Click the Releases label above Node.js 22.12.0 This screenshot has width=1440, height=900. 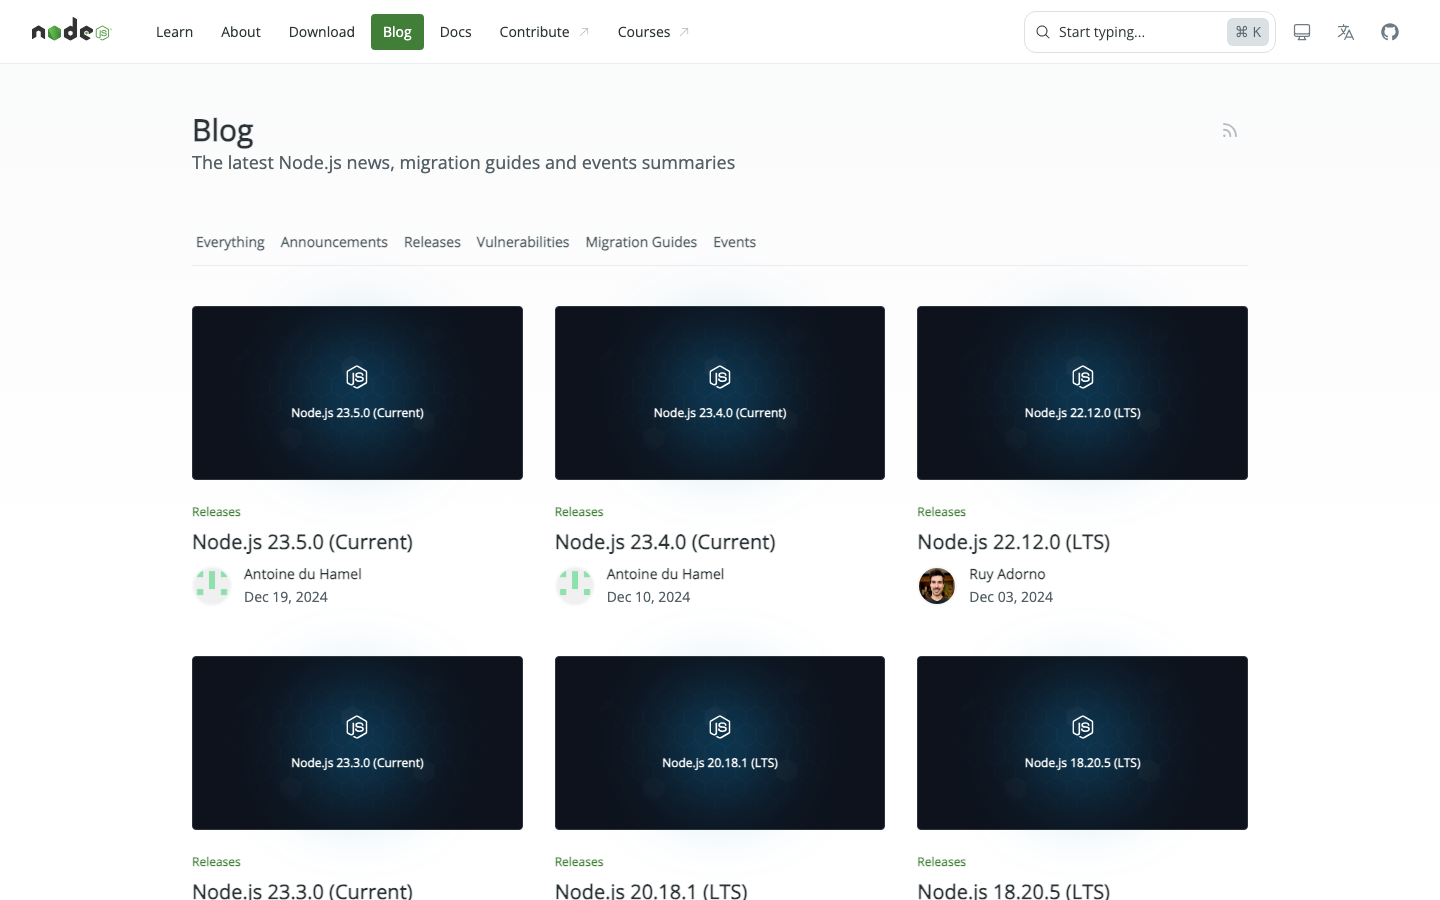pyautogui.click(x=941, y=512)
